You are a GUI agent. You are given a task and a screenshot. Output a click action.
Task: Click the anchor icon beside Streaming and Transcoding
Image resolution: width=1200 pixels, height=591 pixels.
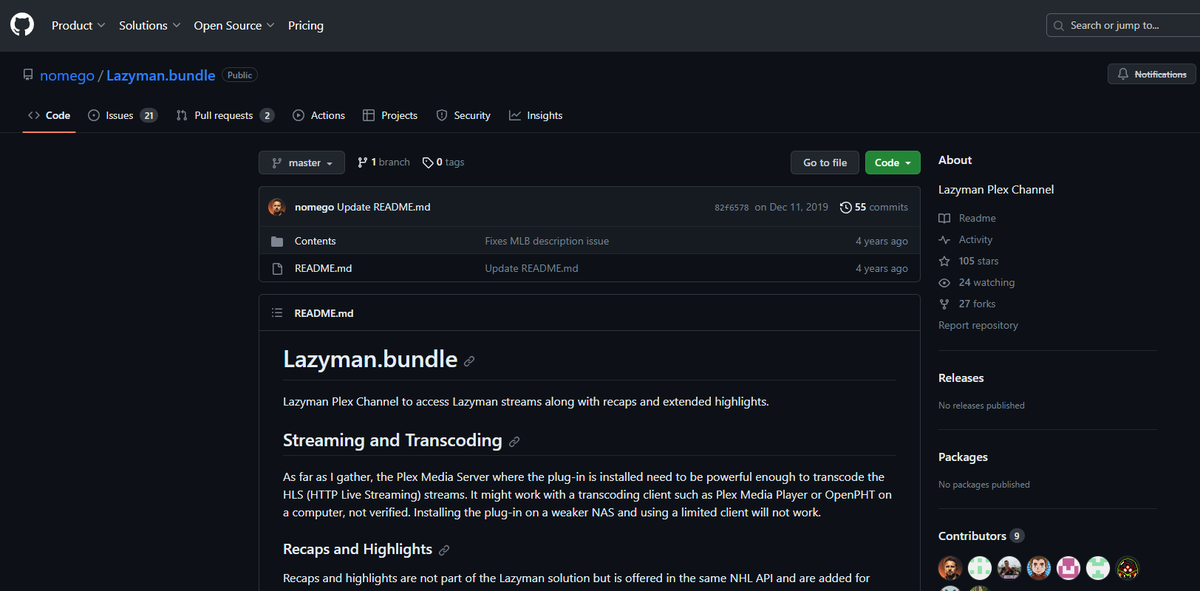point(514,442)
